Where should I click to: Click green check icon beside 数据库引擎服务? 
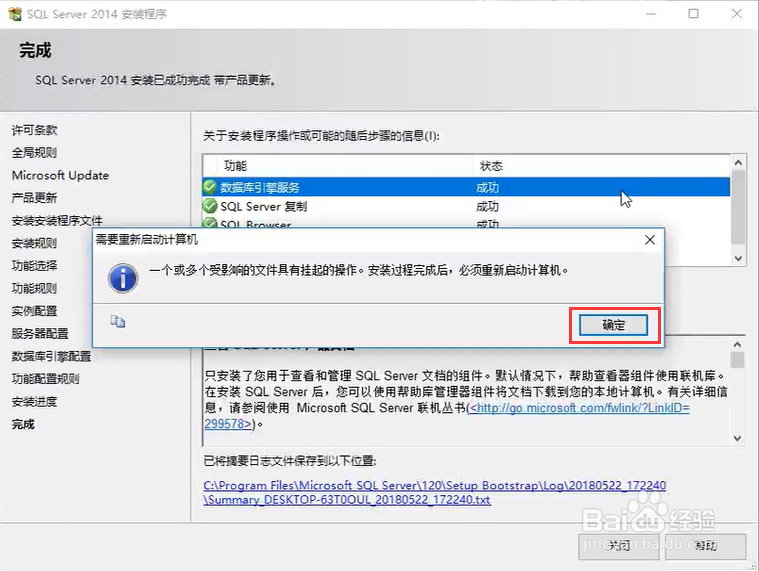(x=210, y=187)
